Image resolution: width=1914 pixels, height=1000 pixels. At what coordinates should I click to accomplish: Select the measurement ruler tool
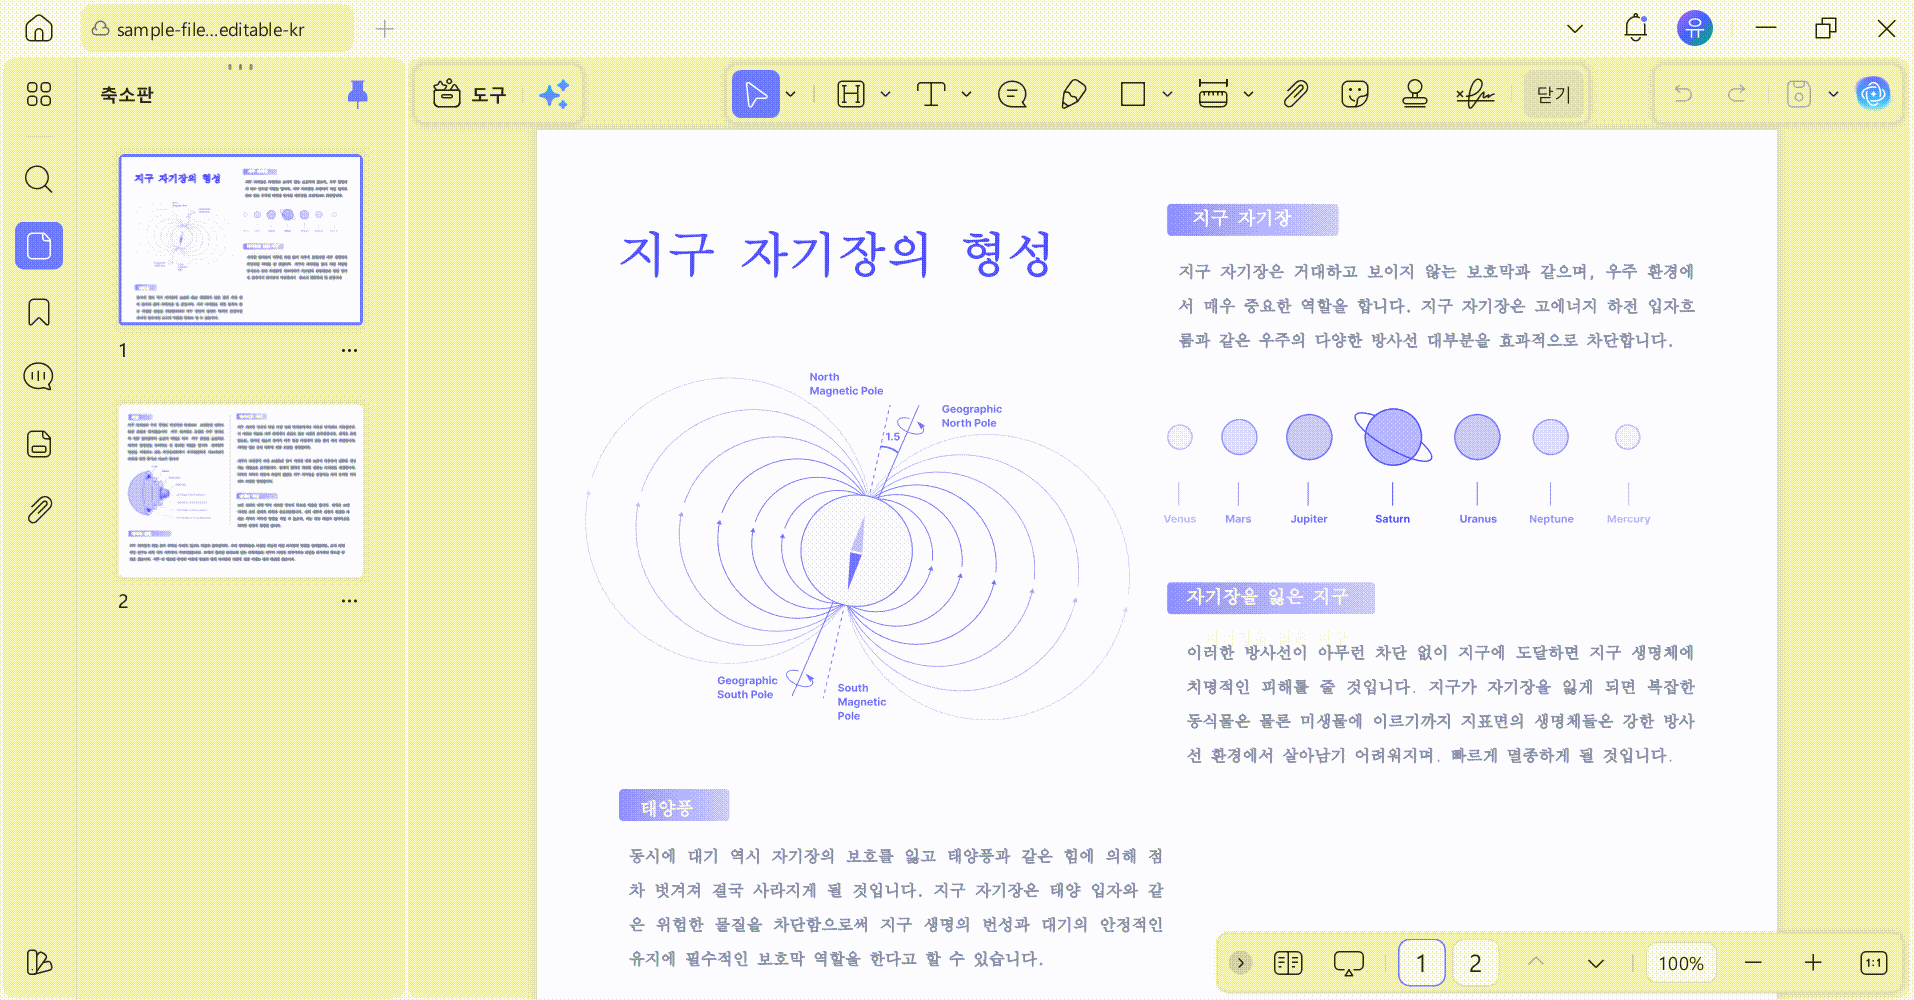1213,94
